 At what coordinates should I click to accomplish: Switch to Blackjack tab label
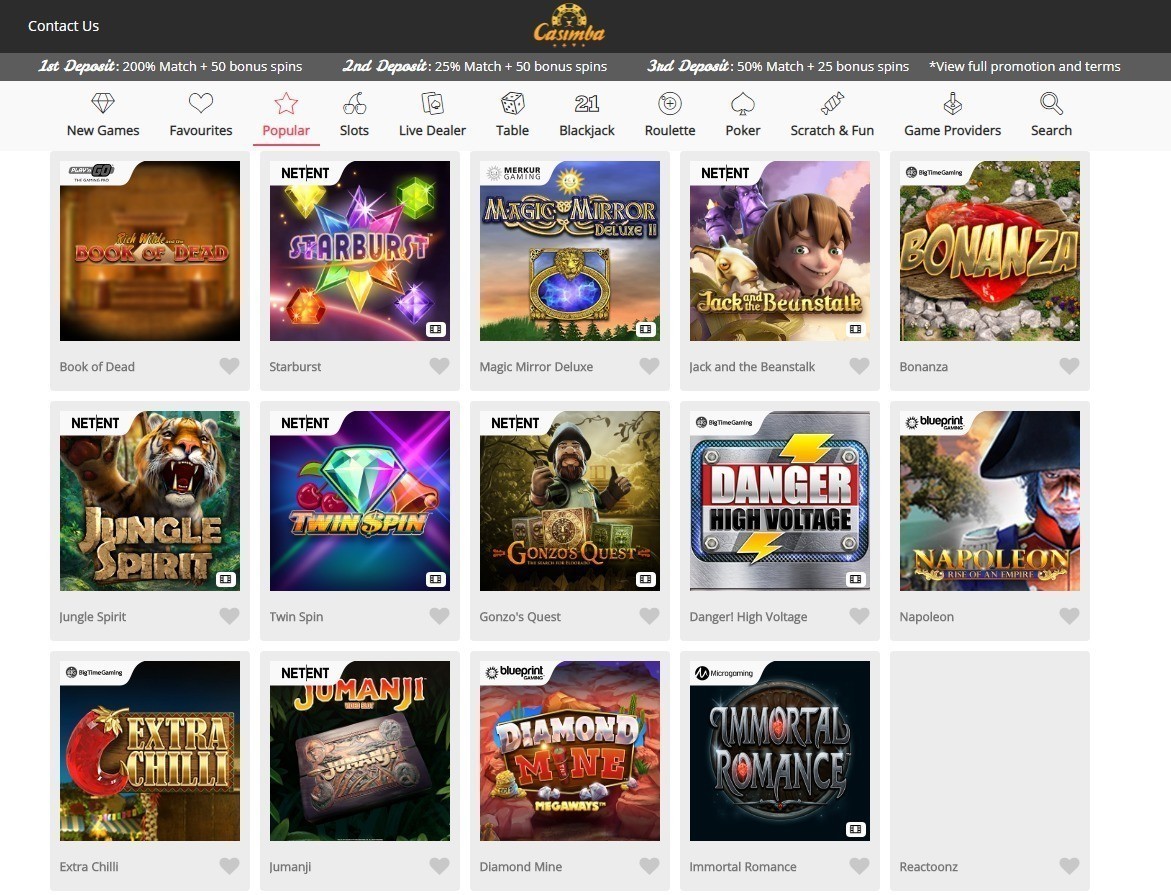(x=587, y=131)
